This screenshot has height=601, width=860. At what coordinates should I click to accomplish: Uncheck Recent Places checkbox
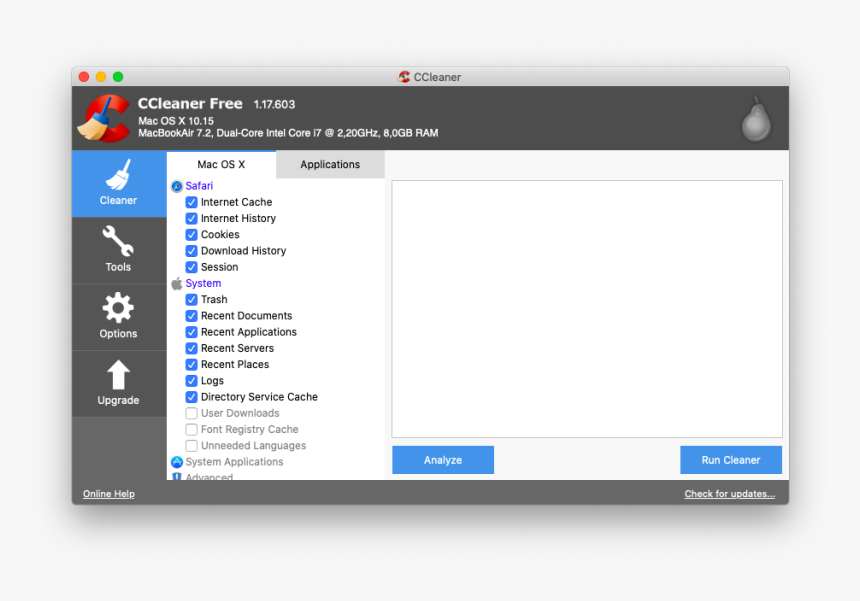(191, 365)
